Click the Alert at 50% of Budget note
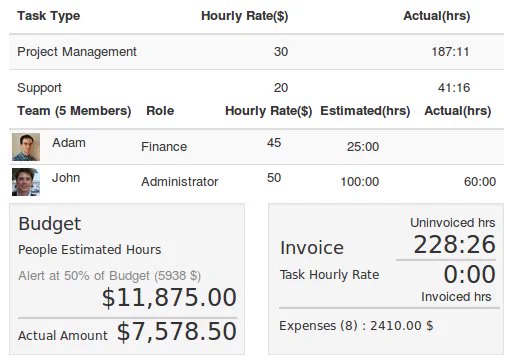This screenshot has height=364, width=513. [110, 276]
